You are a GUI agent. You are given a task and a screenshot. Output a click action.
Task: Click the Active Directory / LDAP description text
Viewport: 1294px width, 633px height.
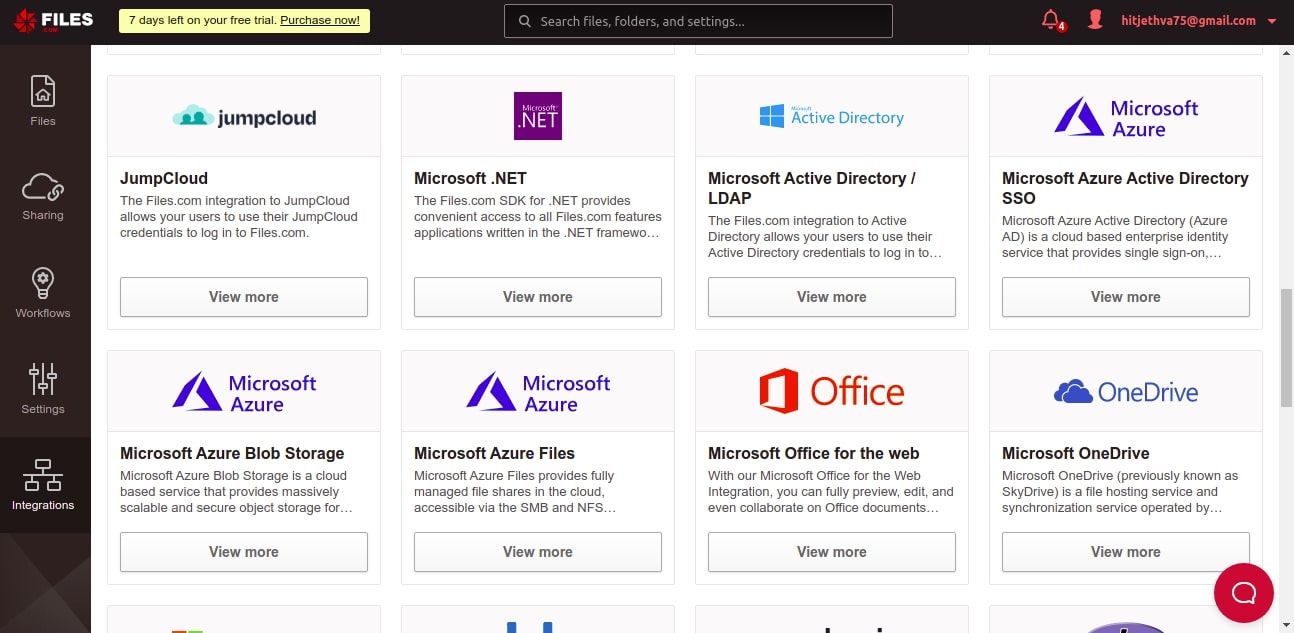825,236
